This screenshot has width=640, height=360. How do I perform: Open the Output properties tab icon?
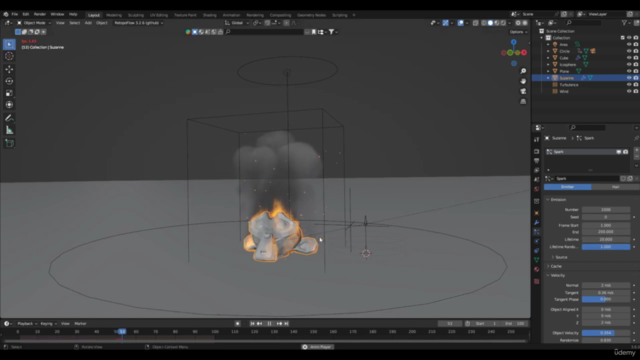pos(536,161)
